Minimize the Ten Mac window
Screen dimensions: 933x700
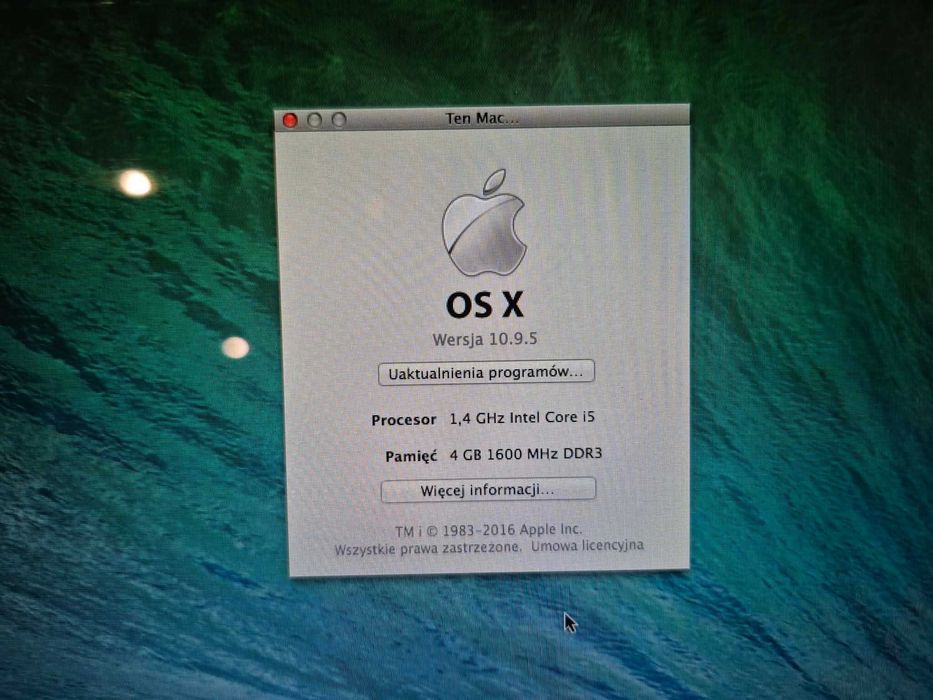314,120
